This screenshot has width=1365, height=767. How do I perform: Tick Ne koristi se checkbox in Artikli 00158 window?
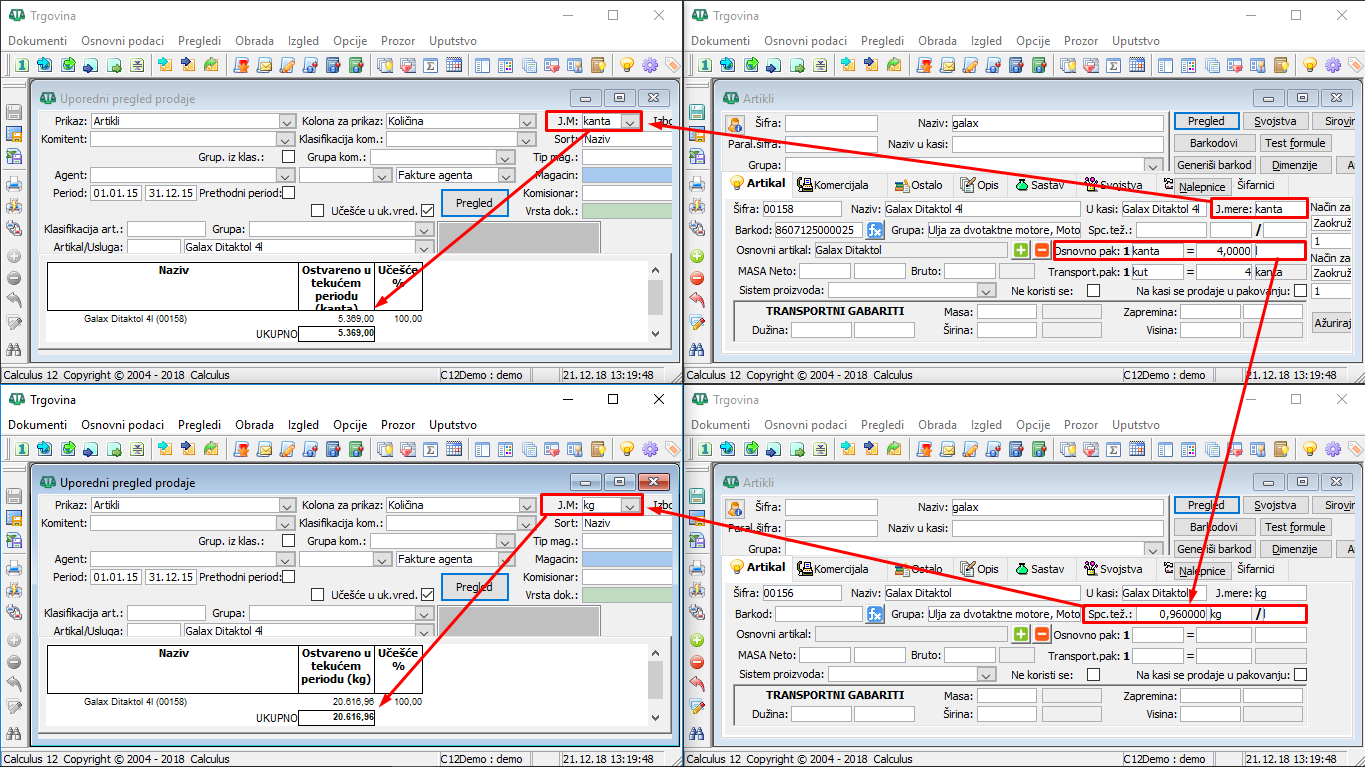pyautogui.click(x=1093, y=291)
